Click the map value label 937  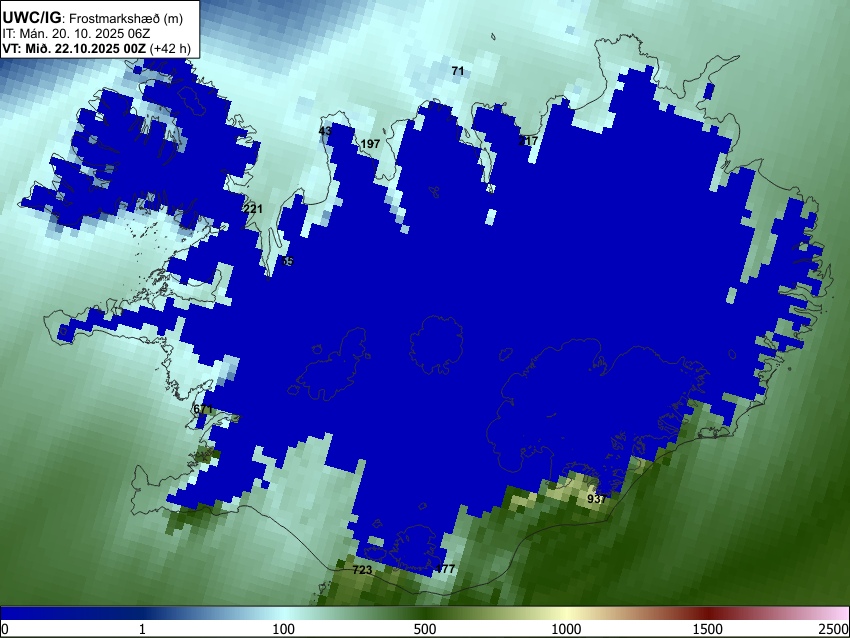tap(597, 499)
